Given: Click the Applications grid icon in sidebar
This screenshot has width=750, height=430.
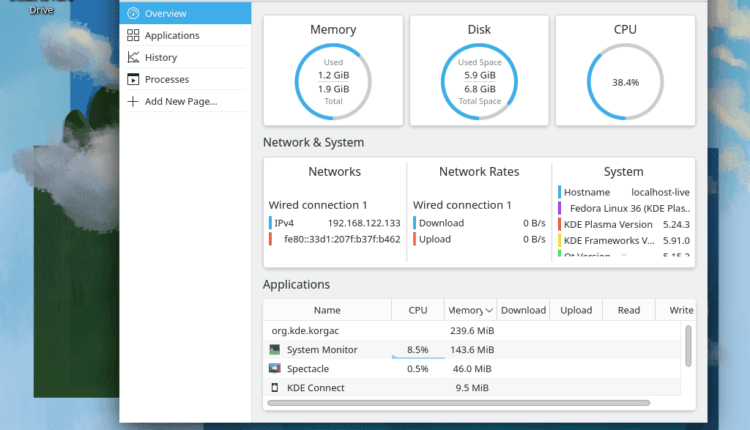Looking at the screenshot, I should (133, 36).
